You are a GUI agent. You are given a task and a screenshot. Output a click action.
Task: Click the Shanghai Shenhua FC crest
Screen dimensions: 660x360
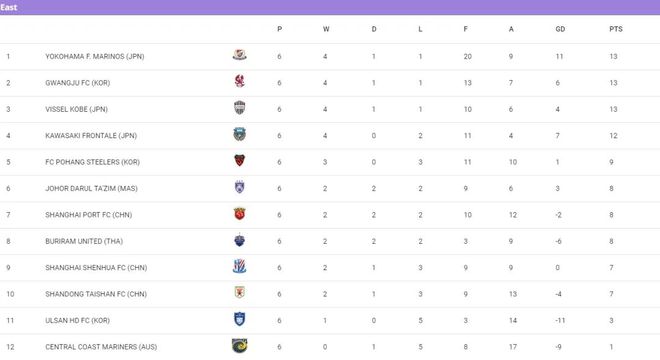coord(240,266)
